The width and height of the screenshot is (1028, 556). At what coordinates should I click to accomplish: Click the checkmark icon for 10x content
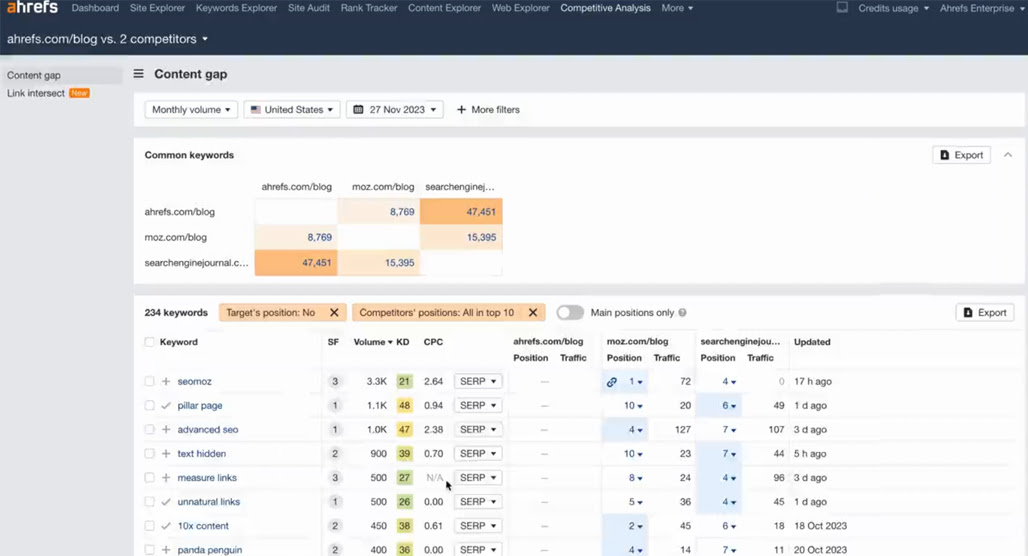[x=166, y=526]
